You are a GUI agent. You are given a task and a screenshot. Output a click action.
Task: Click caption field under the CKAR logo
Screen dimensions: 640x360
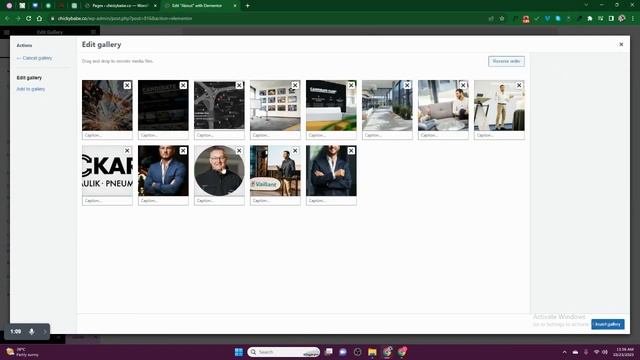(x=107, y=201)
